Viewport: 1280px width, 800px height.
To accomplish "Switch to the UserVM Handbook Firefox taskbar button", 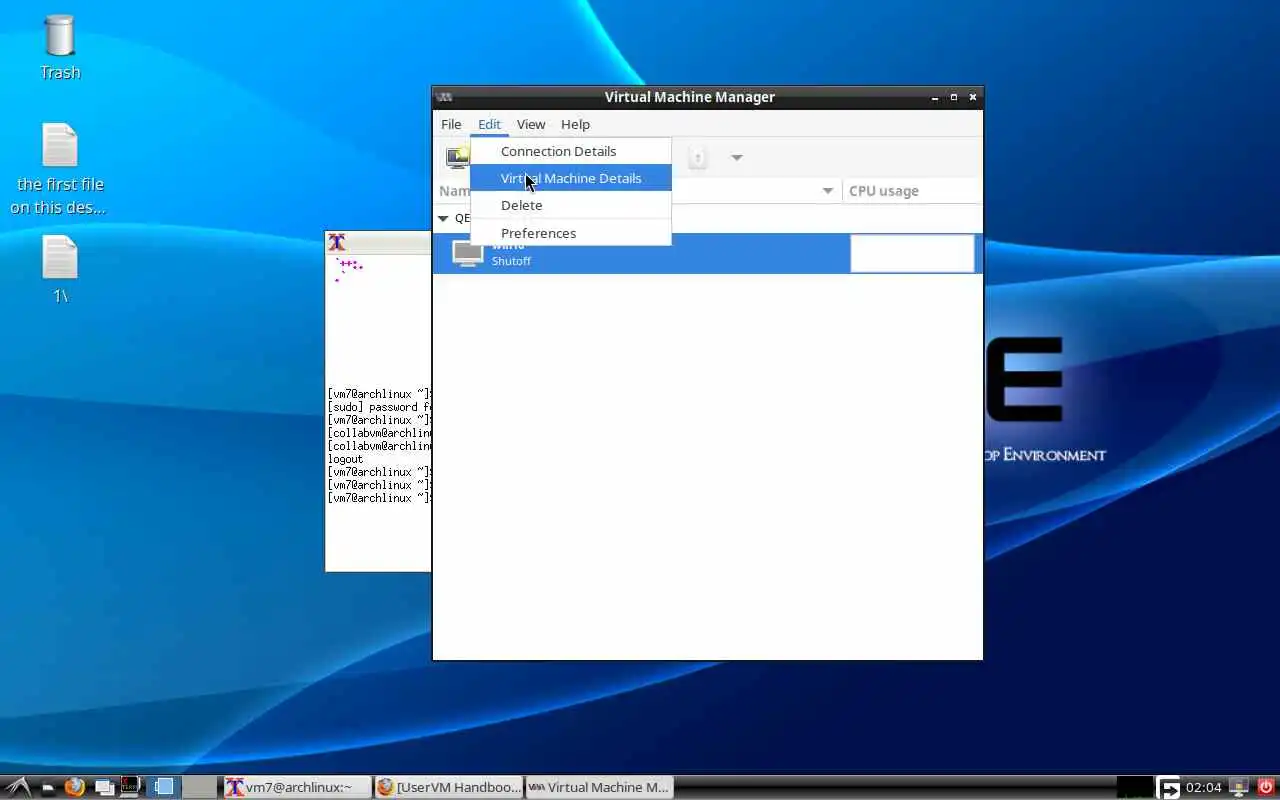I will (x=448, y=787).
